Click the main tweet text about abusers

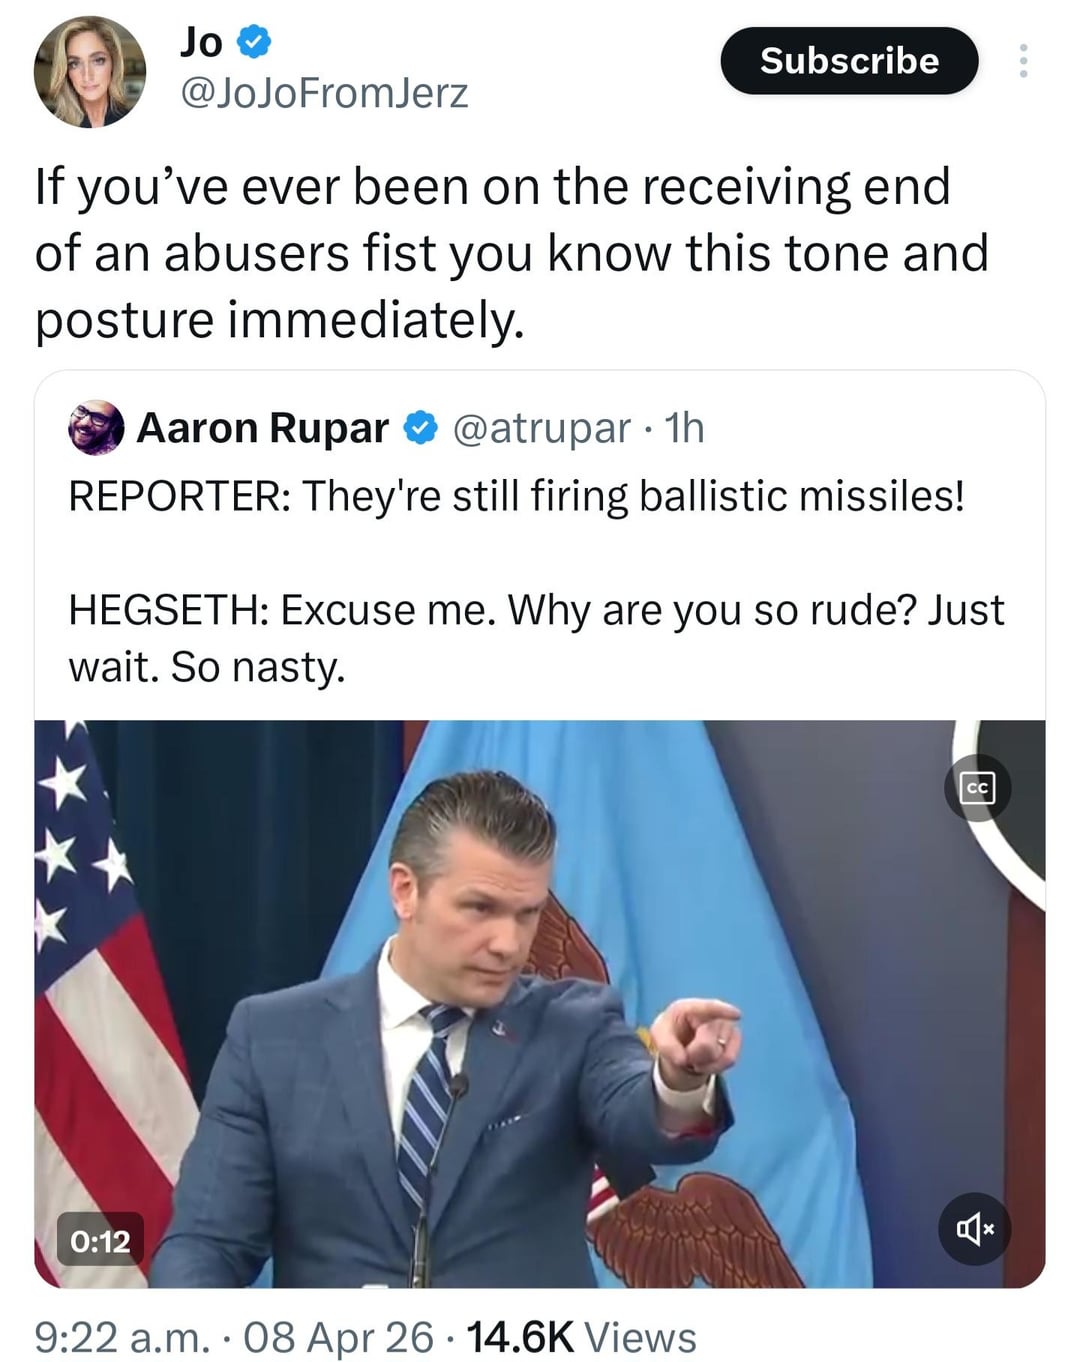tap(510, 253)
